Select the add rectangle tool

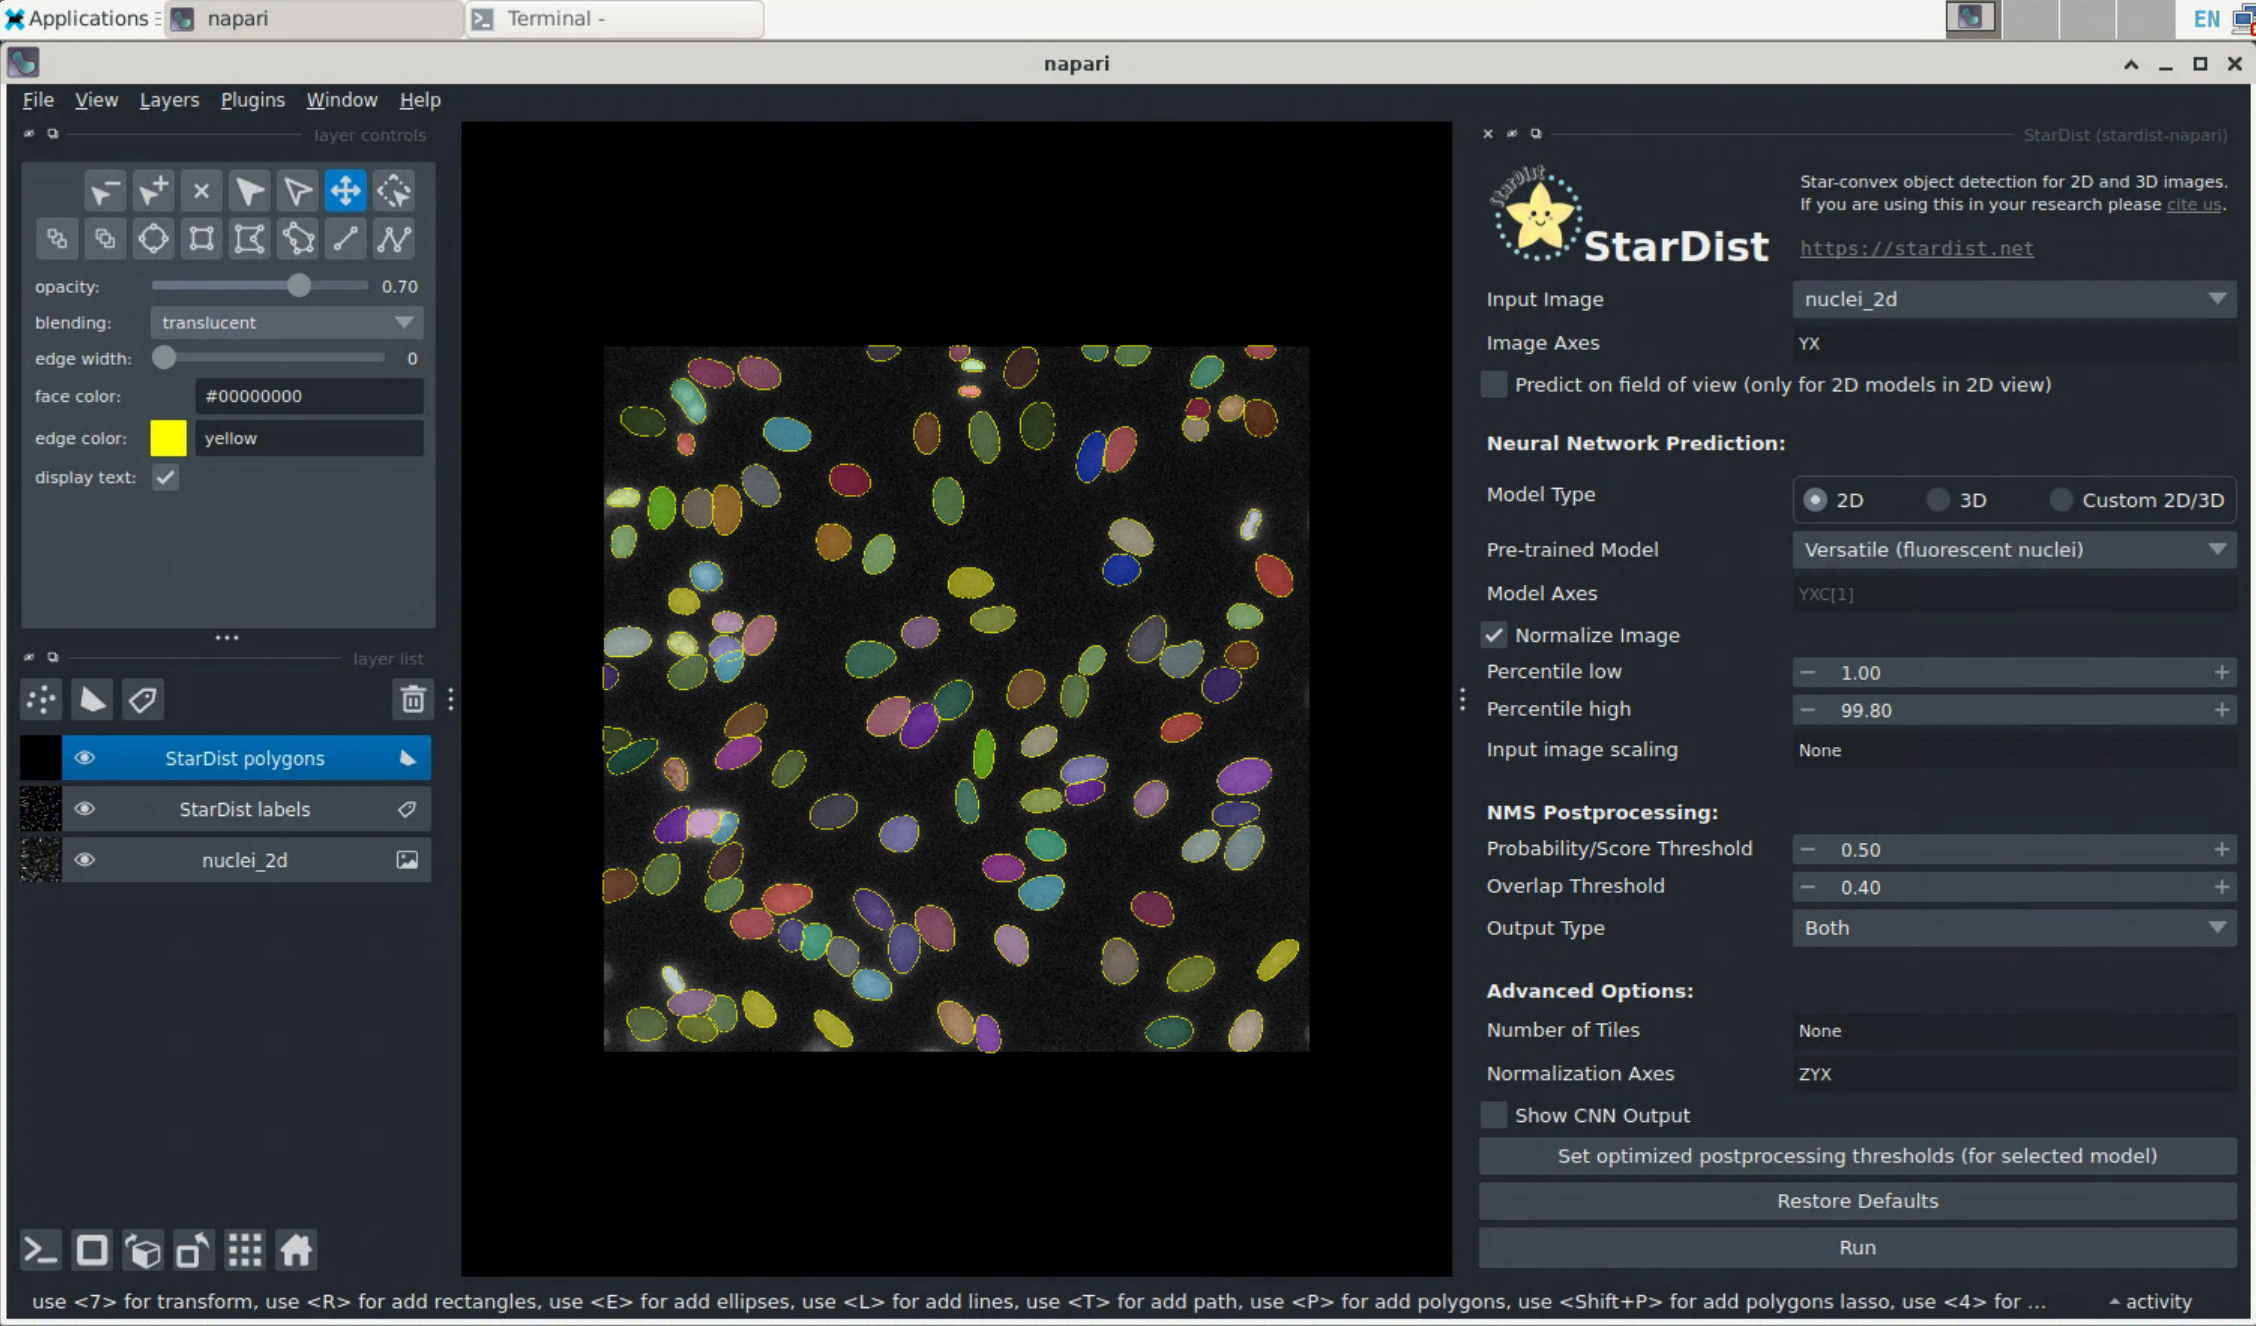[201, 239]
